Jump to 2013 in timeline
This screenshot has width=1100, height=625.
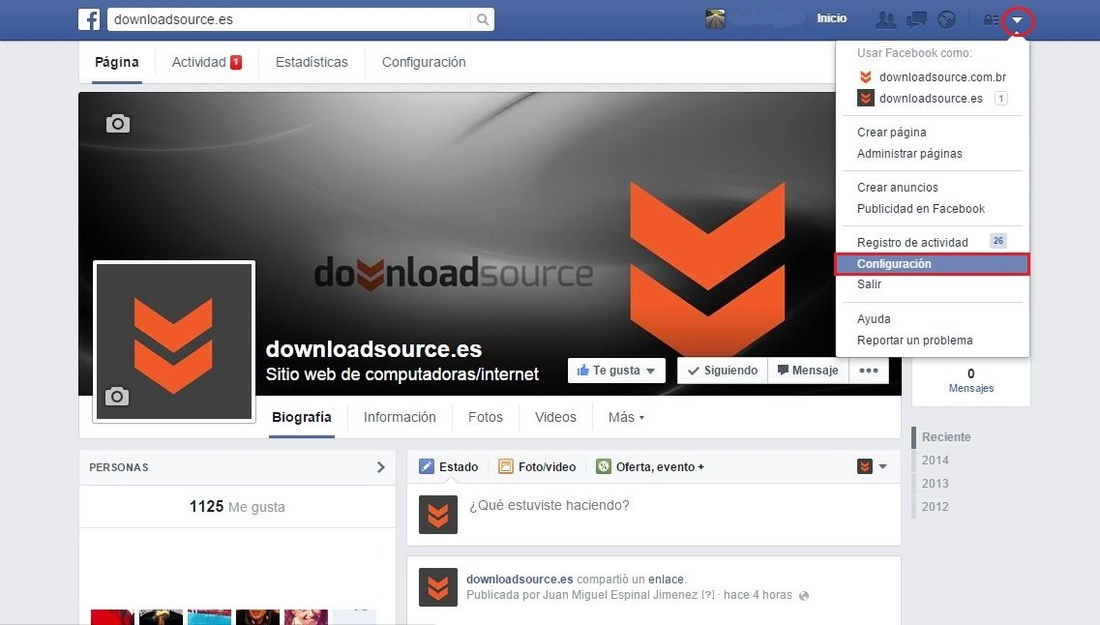click(x=935, y=483)
